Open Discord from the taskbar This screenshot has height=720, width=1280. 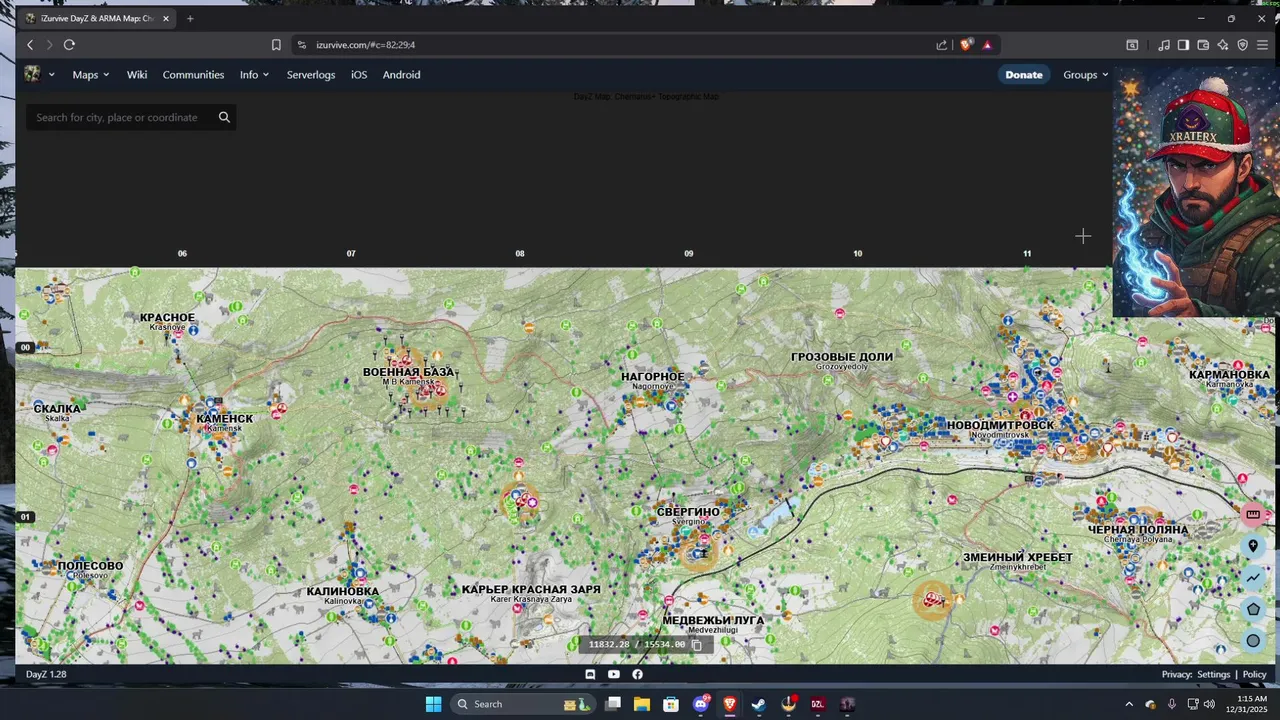pyautogui.click(x=701, y=704)
